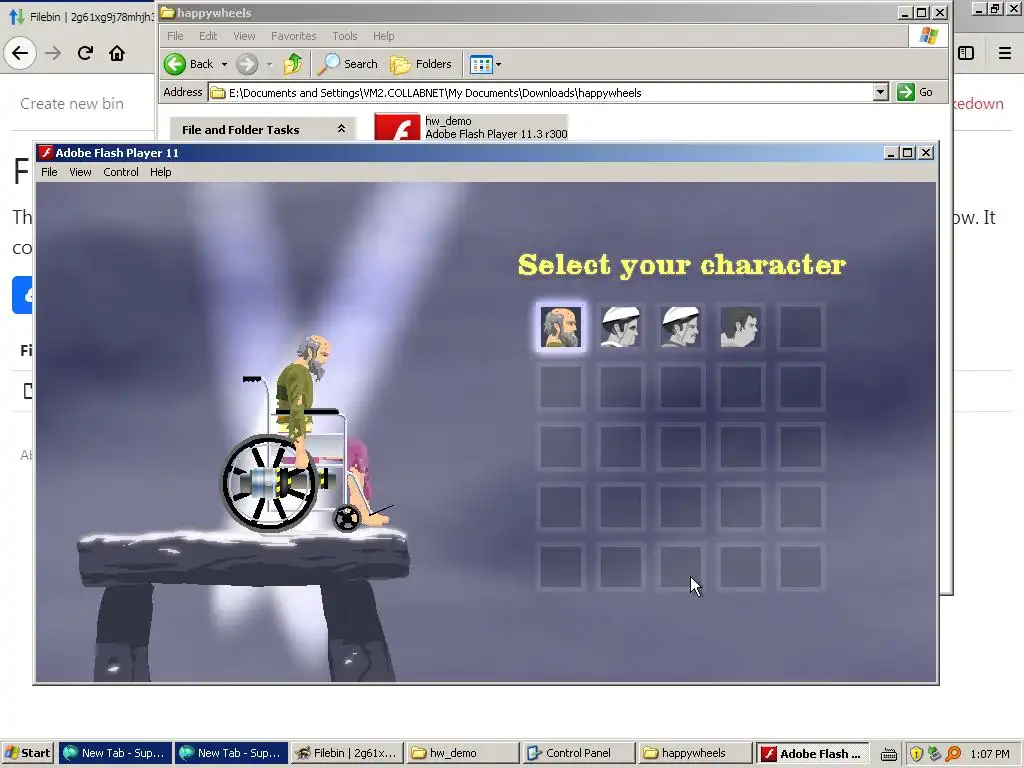The width and height of the screenshot is (1024, 768).
Task: Click the orange magnifier tray icon
Action: (953, 754)
